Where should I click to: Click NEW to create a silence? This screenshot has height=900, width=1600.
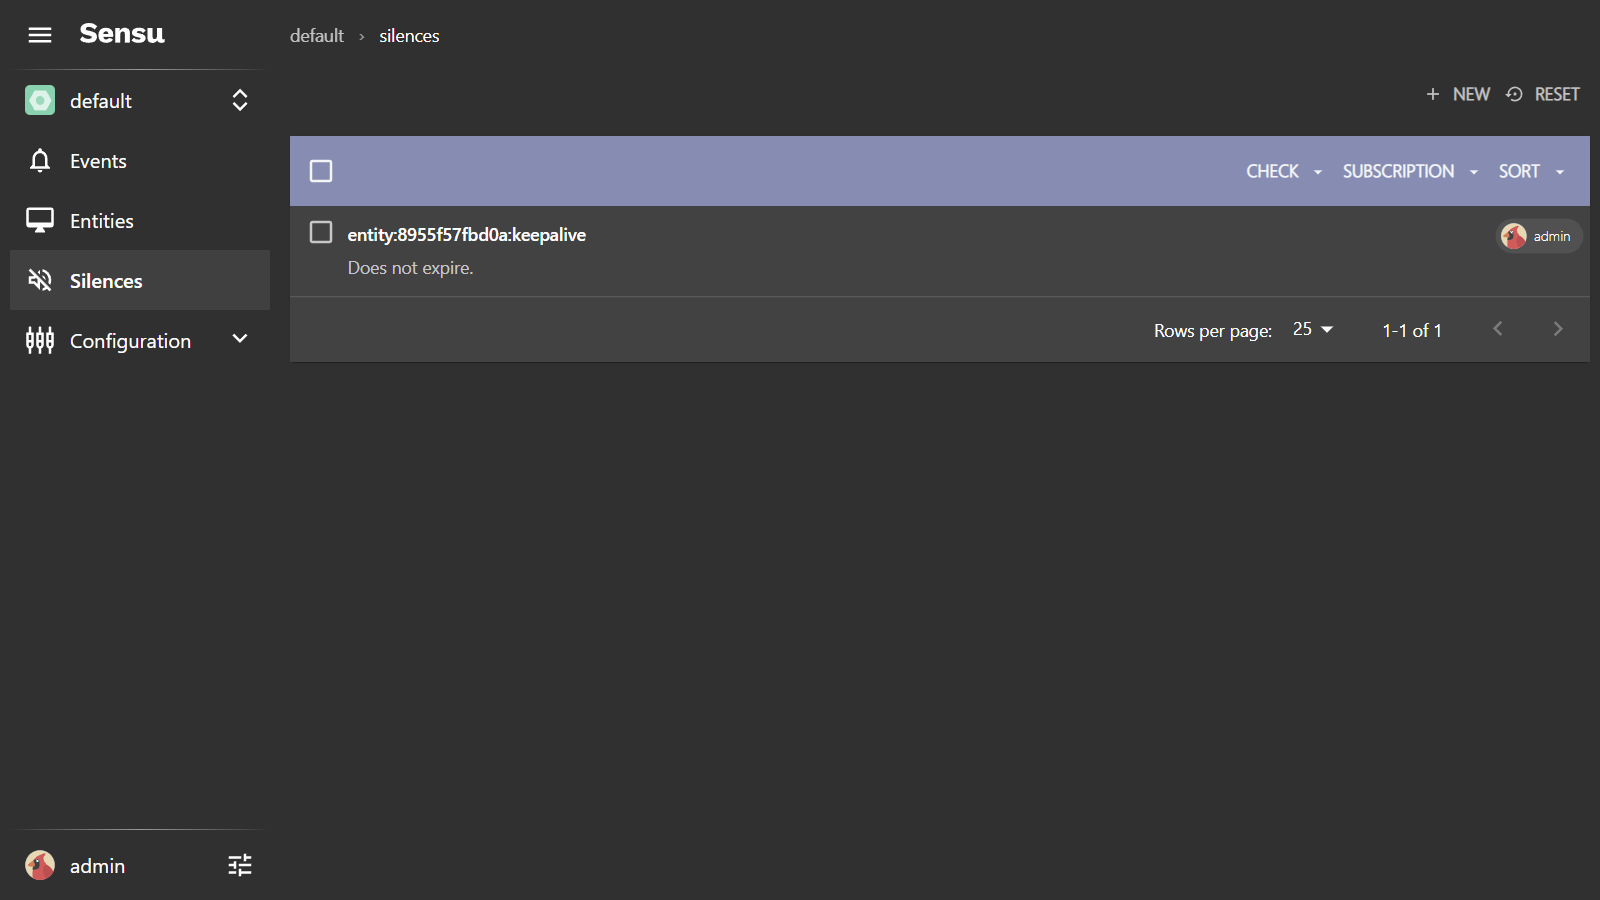coord(1458,94)
